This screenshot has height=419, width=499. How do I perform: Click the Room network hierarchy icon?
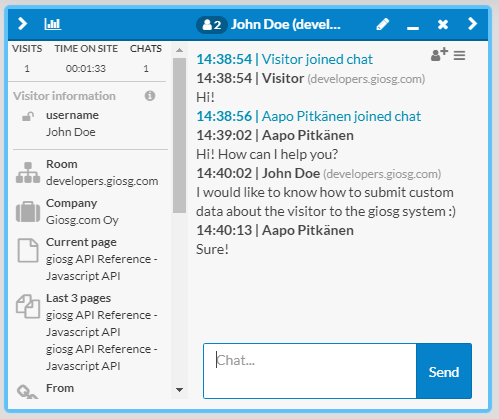28,173
